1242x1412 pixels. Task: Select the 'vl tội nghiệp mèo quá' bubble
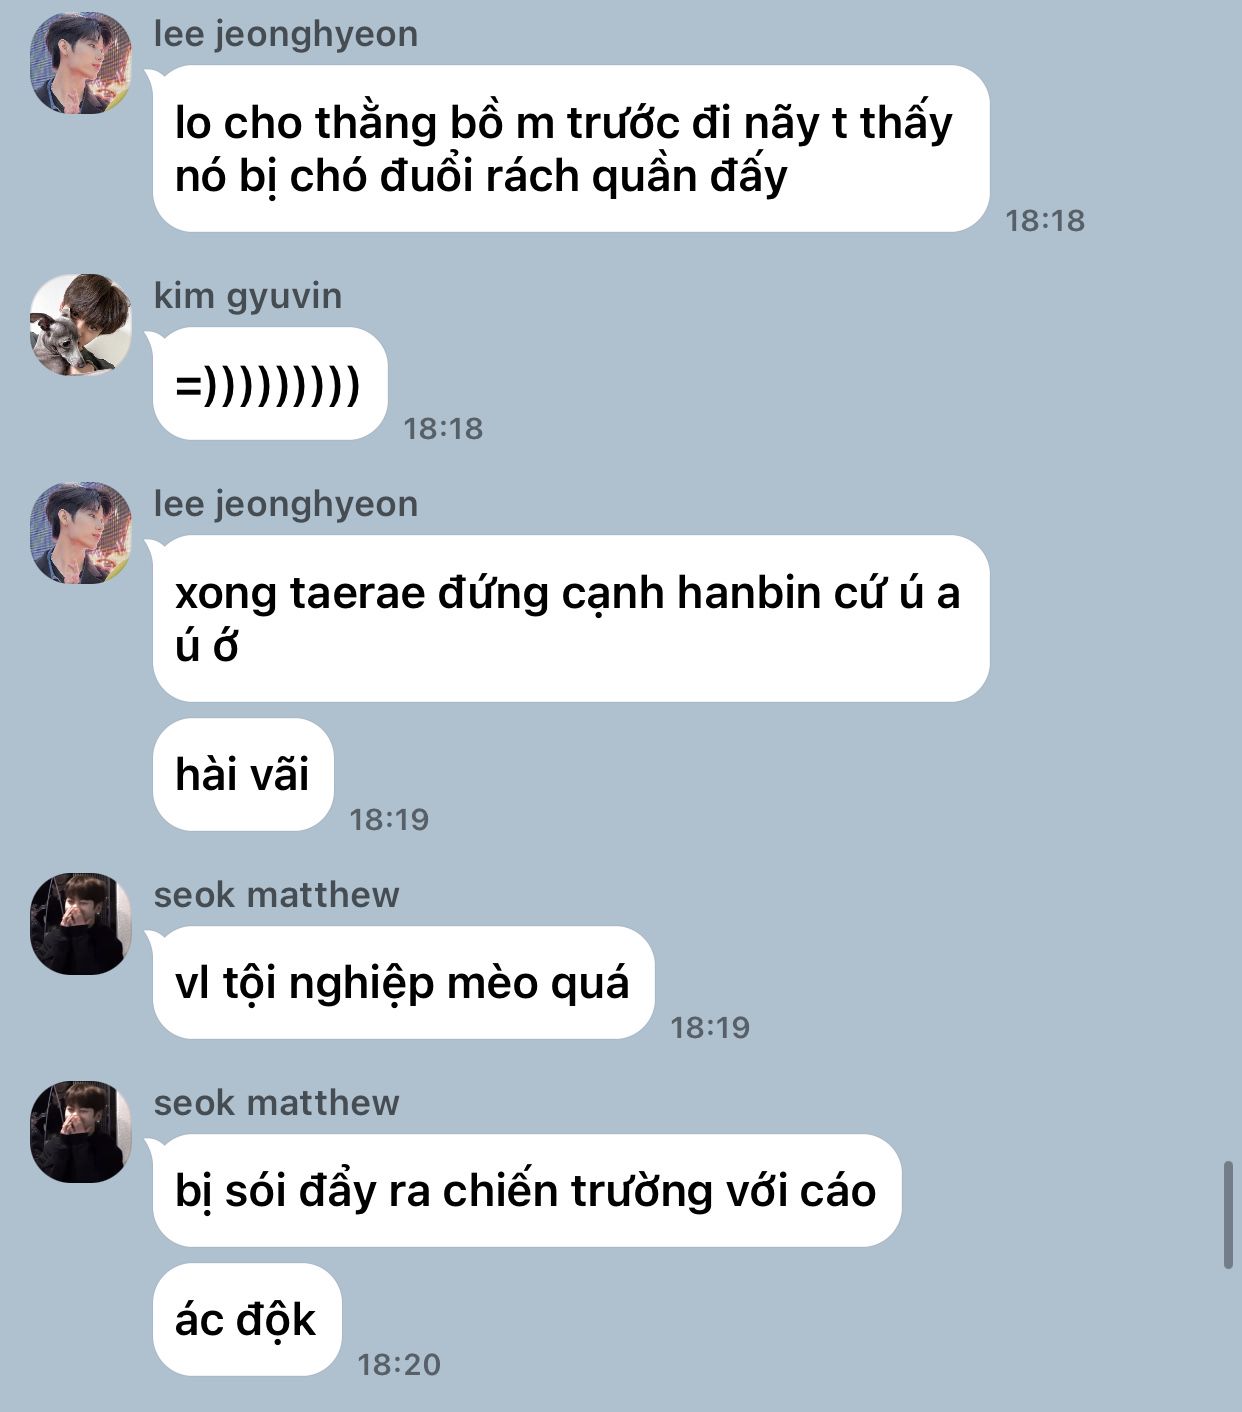click(403, 982)
